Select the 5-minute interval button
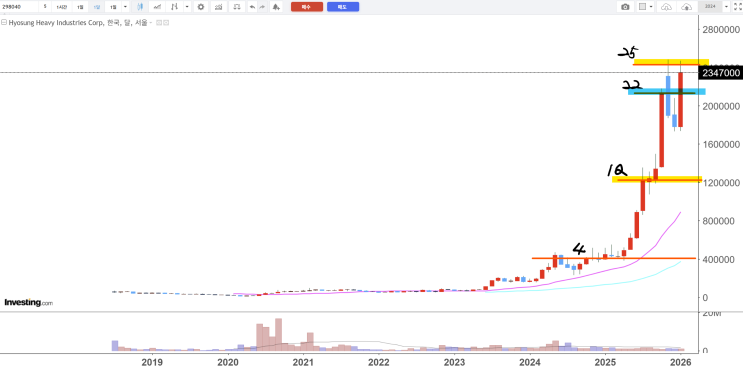This screenshot has height=368, width=743. [45, 7]
